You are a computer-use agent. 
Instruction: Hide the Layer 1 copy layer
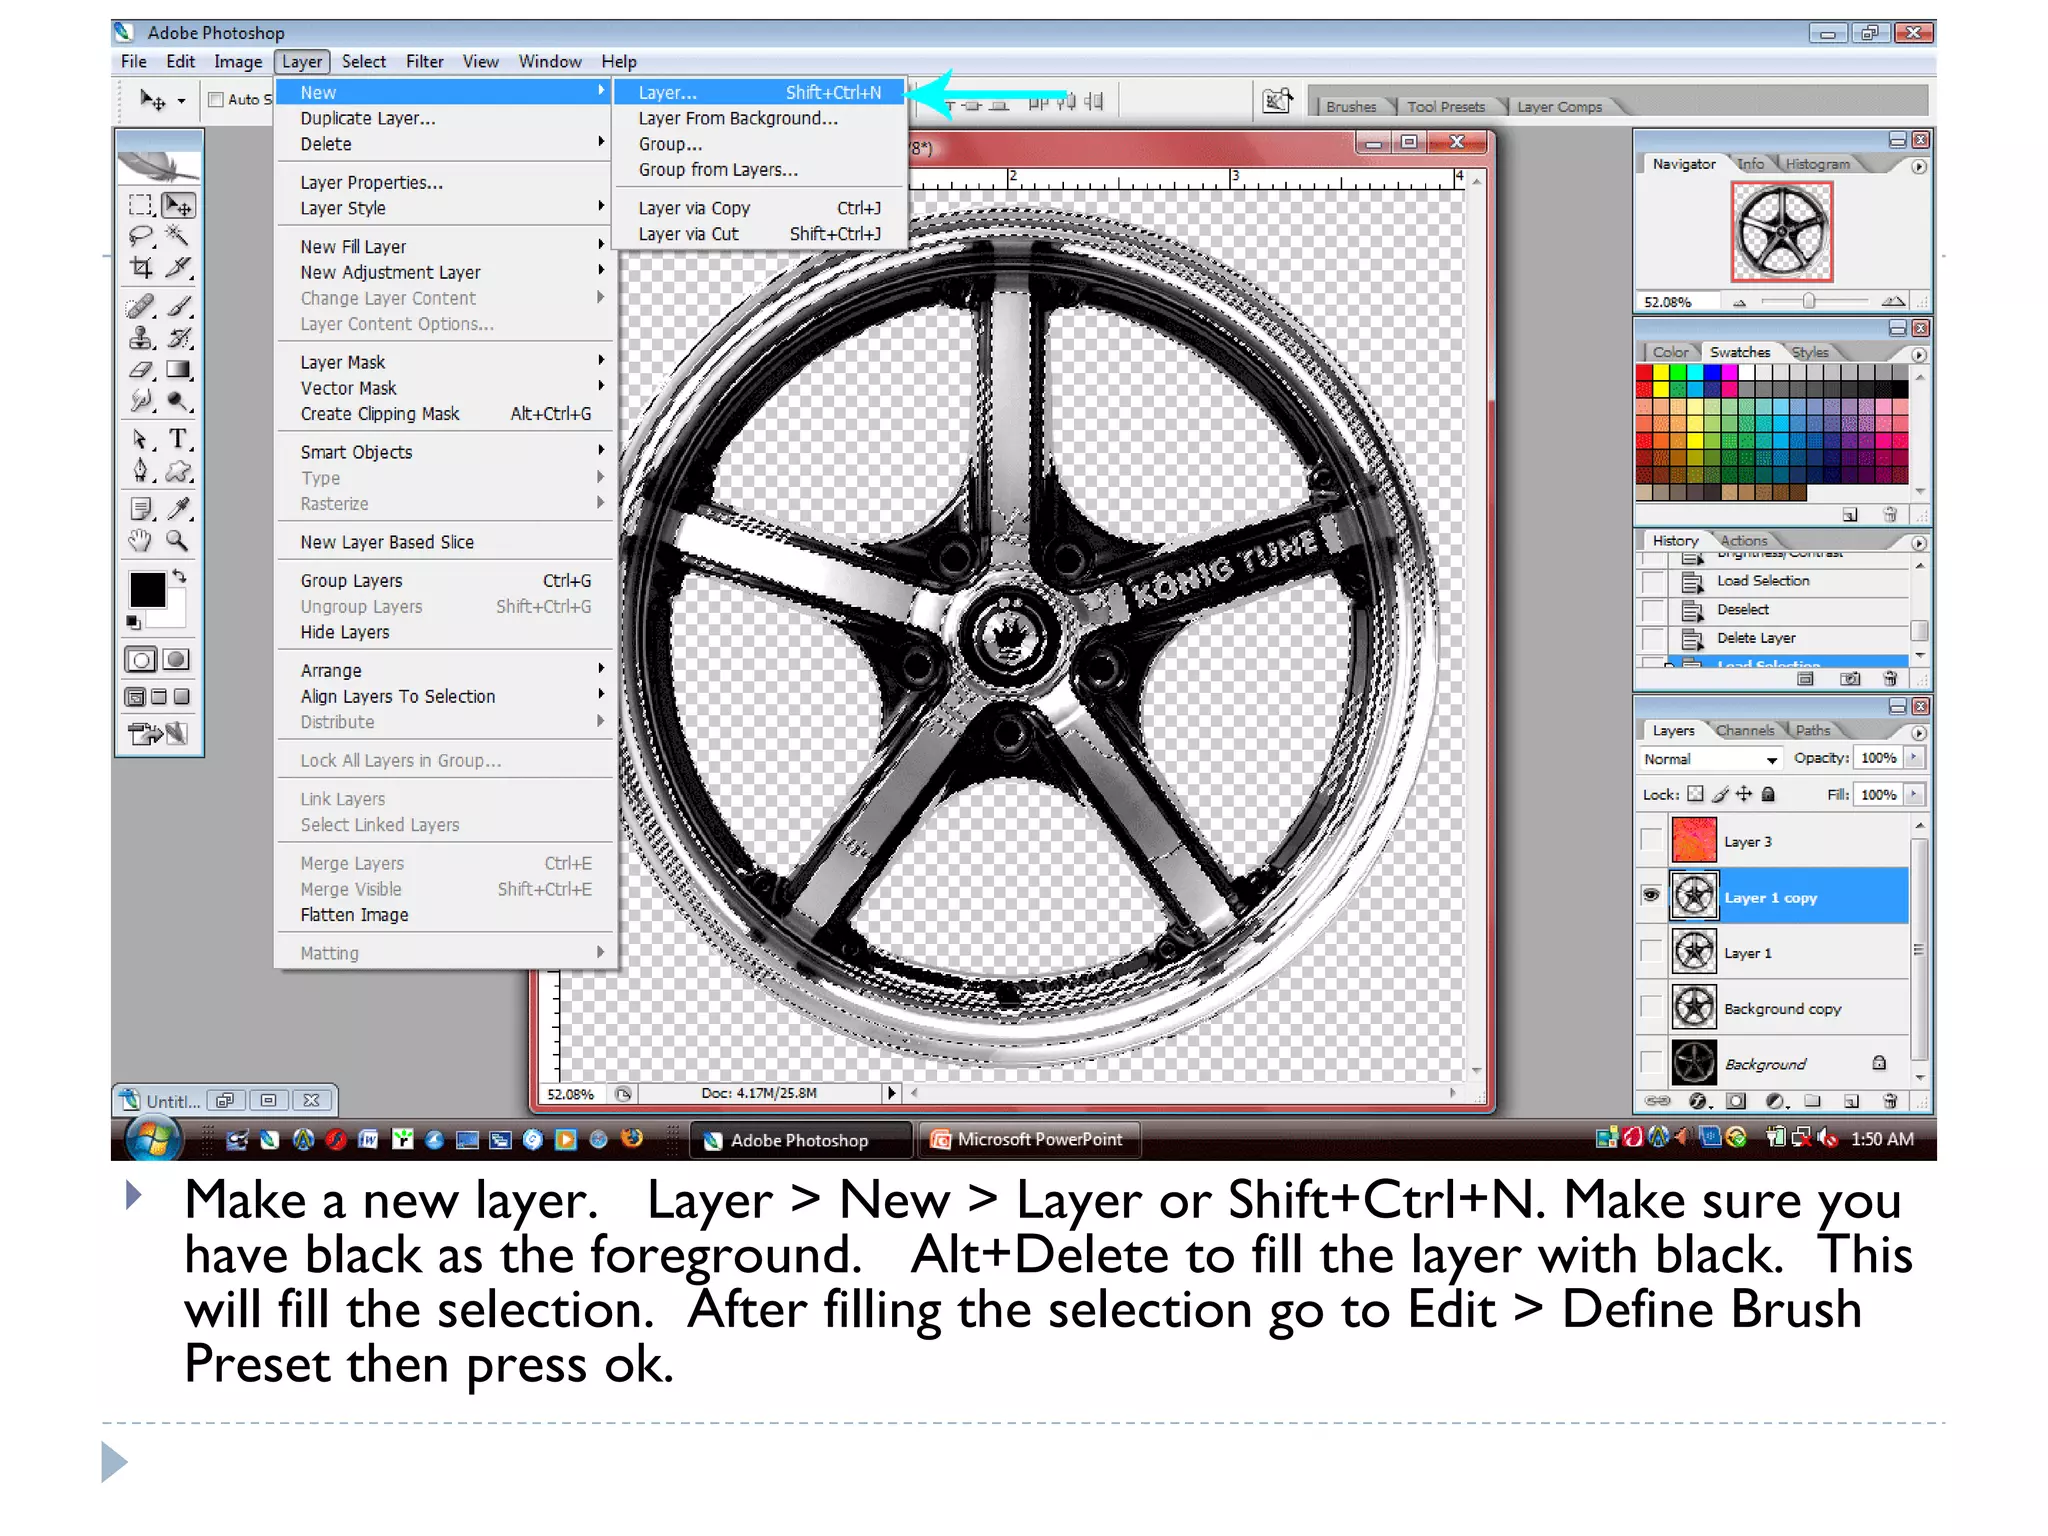tap(1651, 895)
